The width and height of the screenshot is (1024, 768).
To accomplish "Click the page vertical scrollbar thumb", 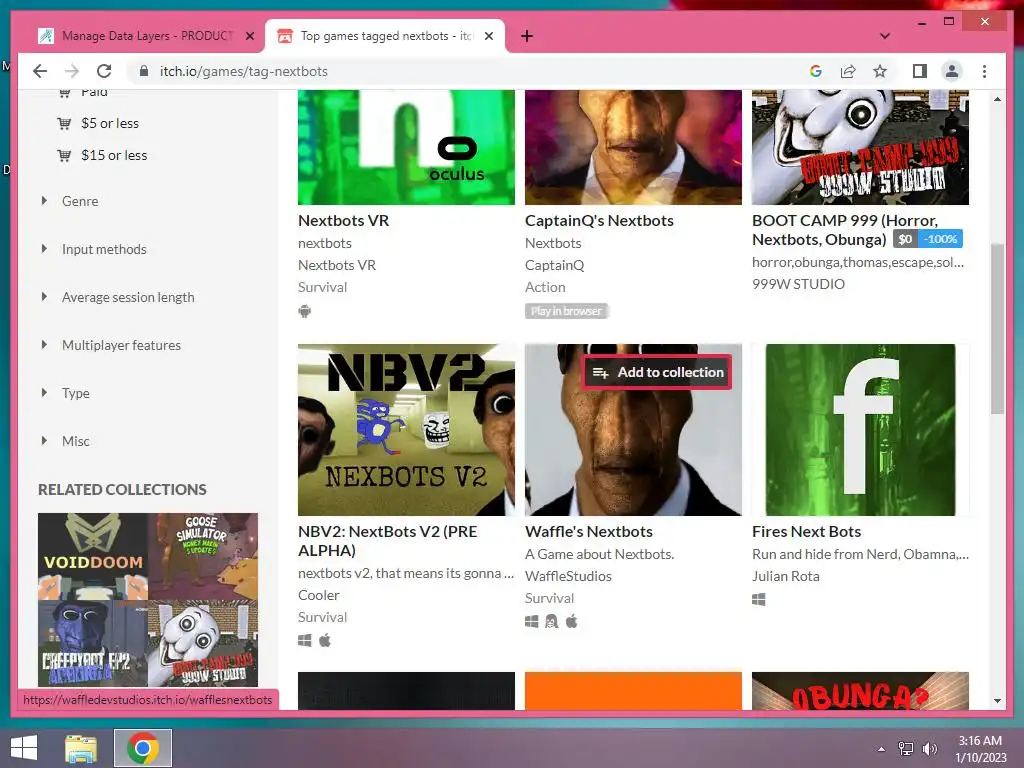I will tap(997, 328).
